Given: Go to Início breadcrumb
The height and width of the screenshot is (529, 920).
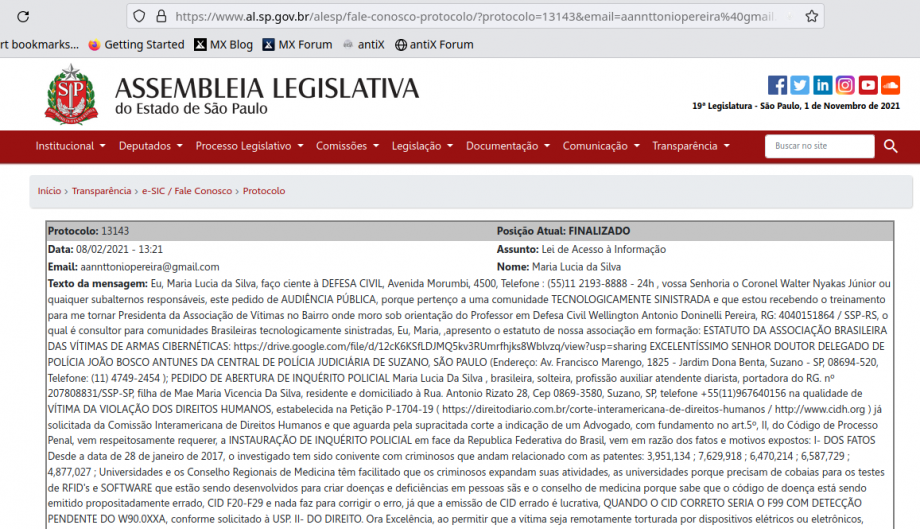Looking at the screenshot, I should click(x=49, y=191).
